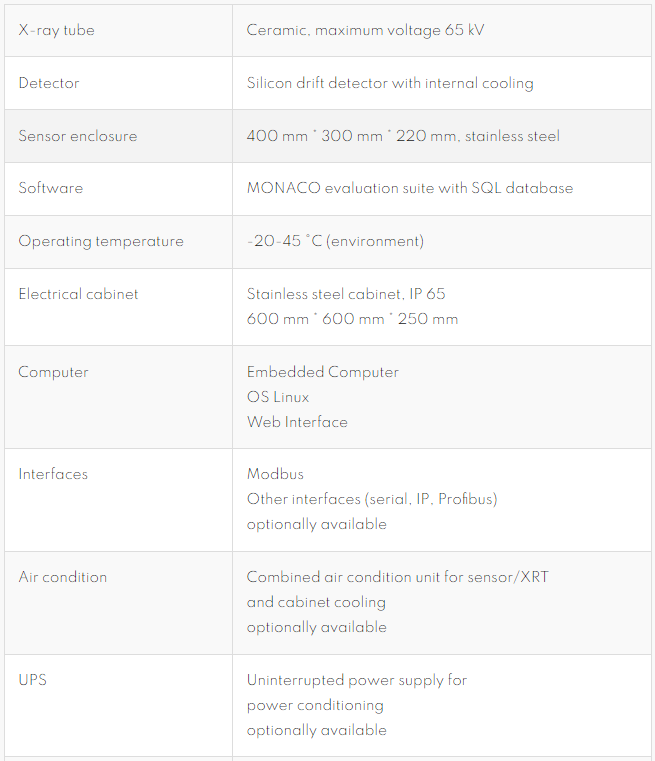
Task: Select the Software row label
Action: pyautogui.click(x=50, y=188)
